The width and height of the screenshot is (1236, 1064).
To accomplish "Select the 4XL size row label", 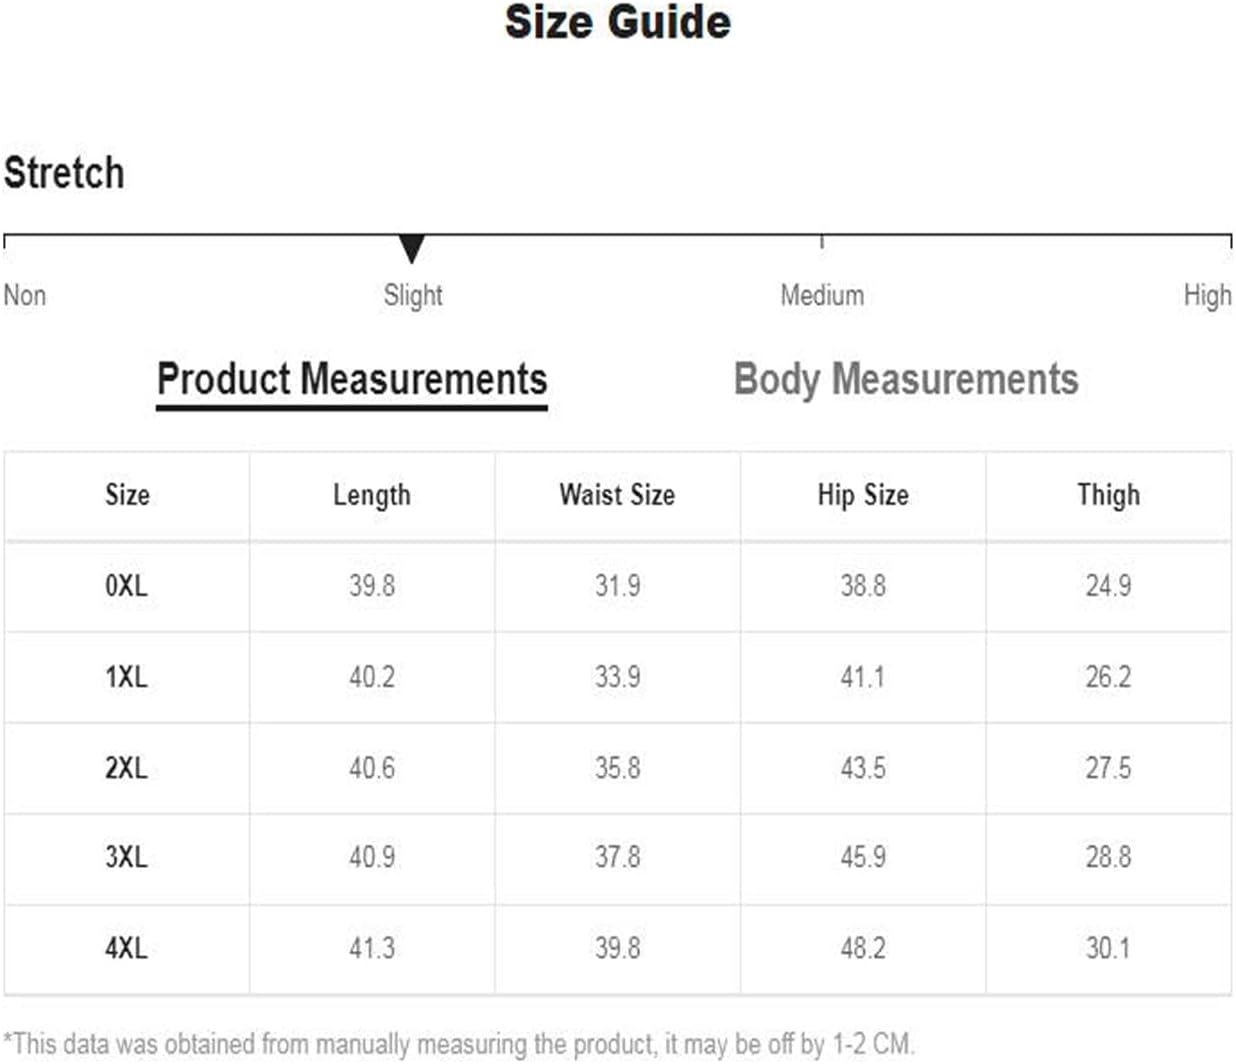I will pos(126,948).
